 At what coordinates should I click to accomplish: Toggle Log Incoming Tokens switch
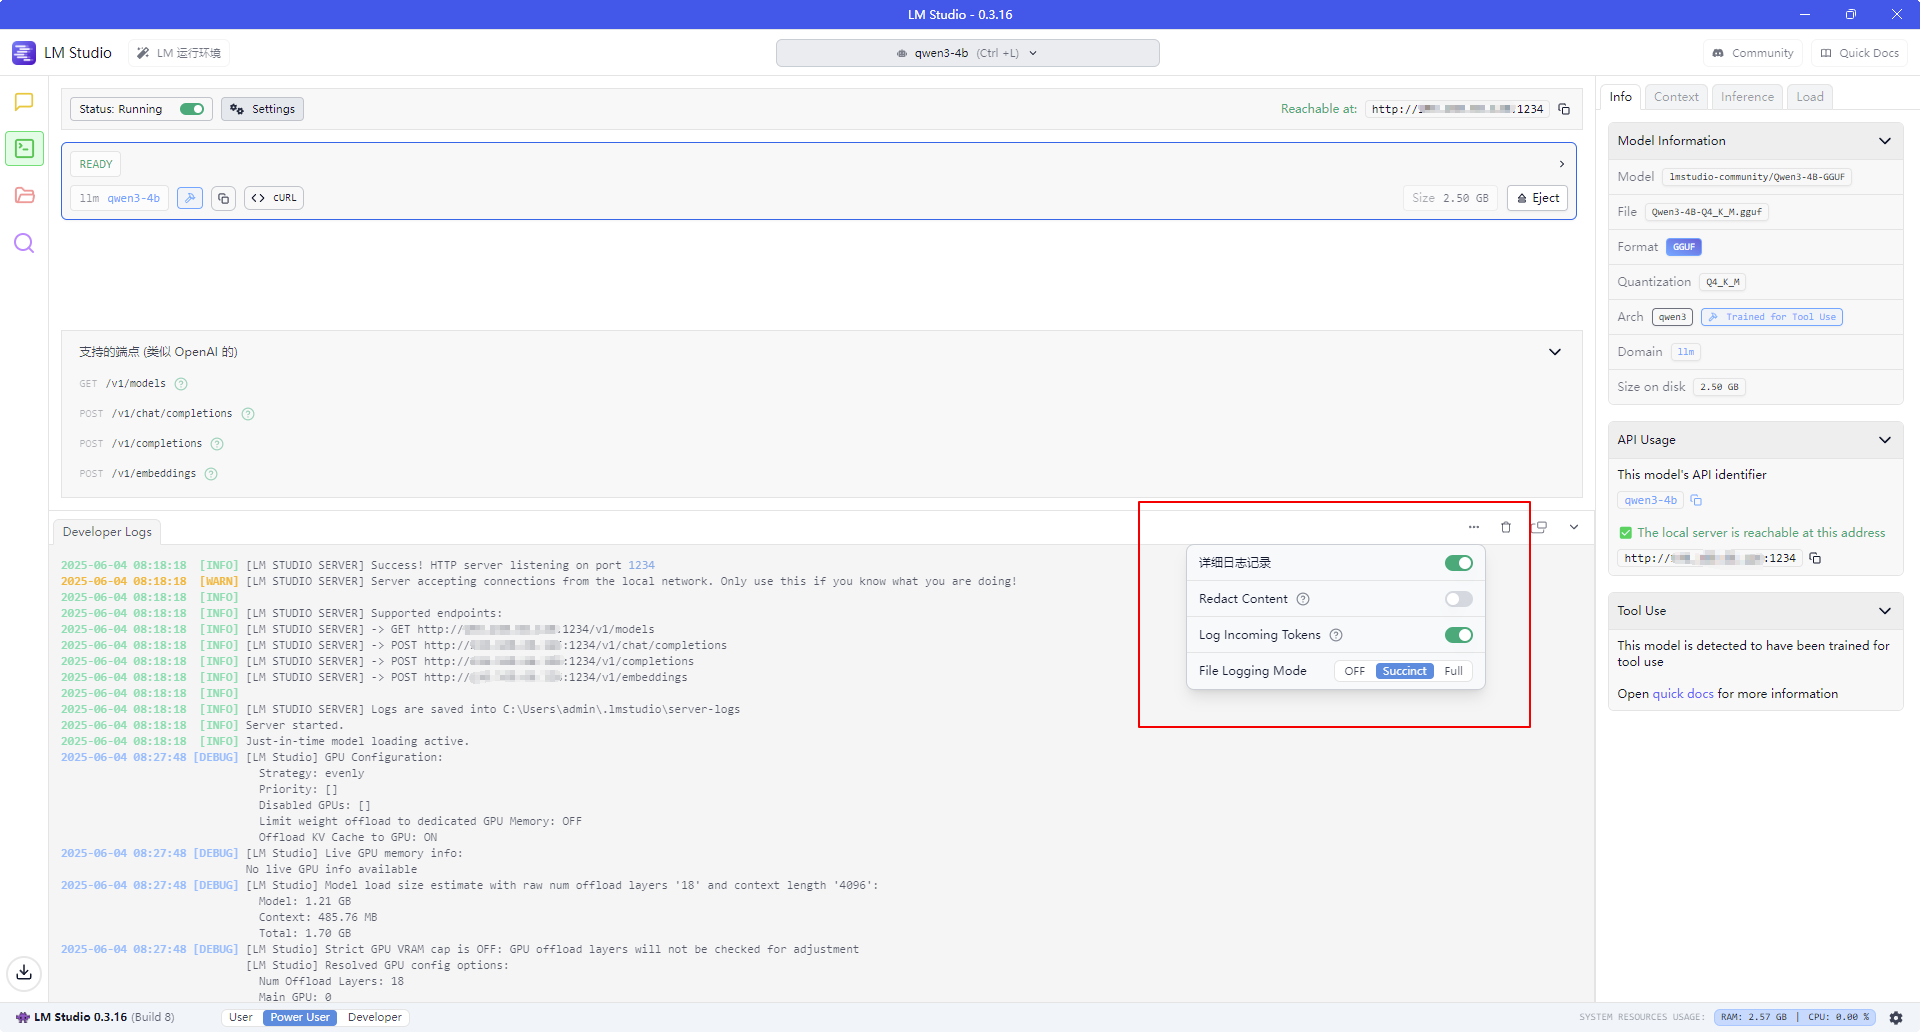point(1459,635)
